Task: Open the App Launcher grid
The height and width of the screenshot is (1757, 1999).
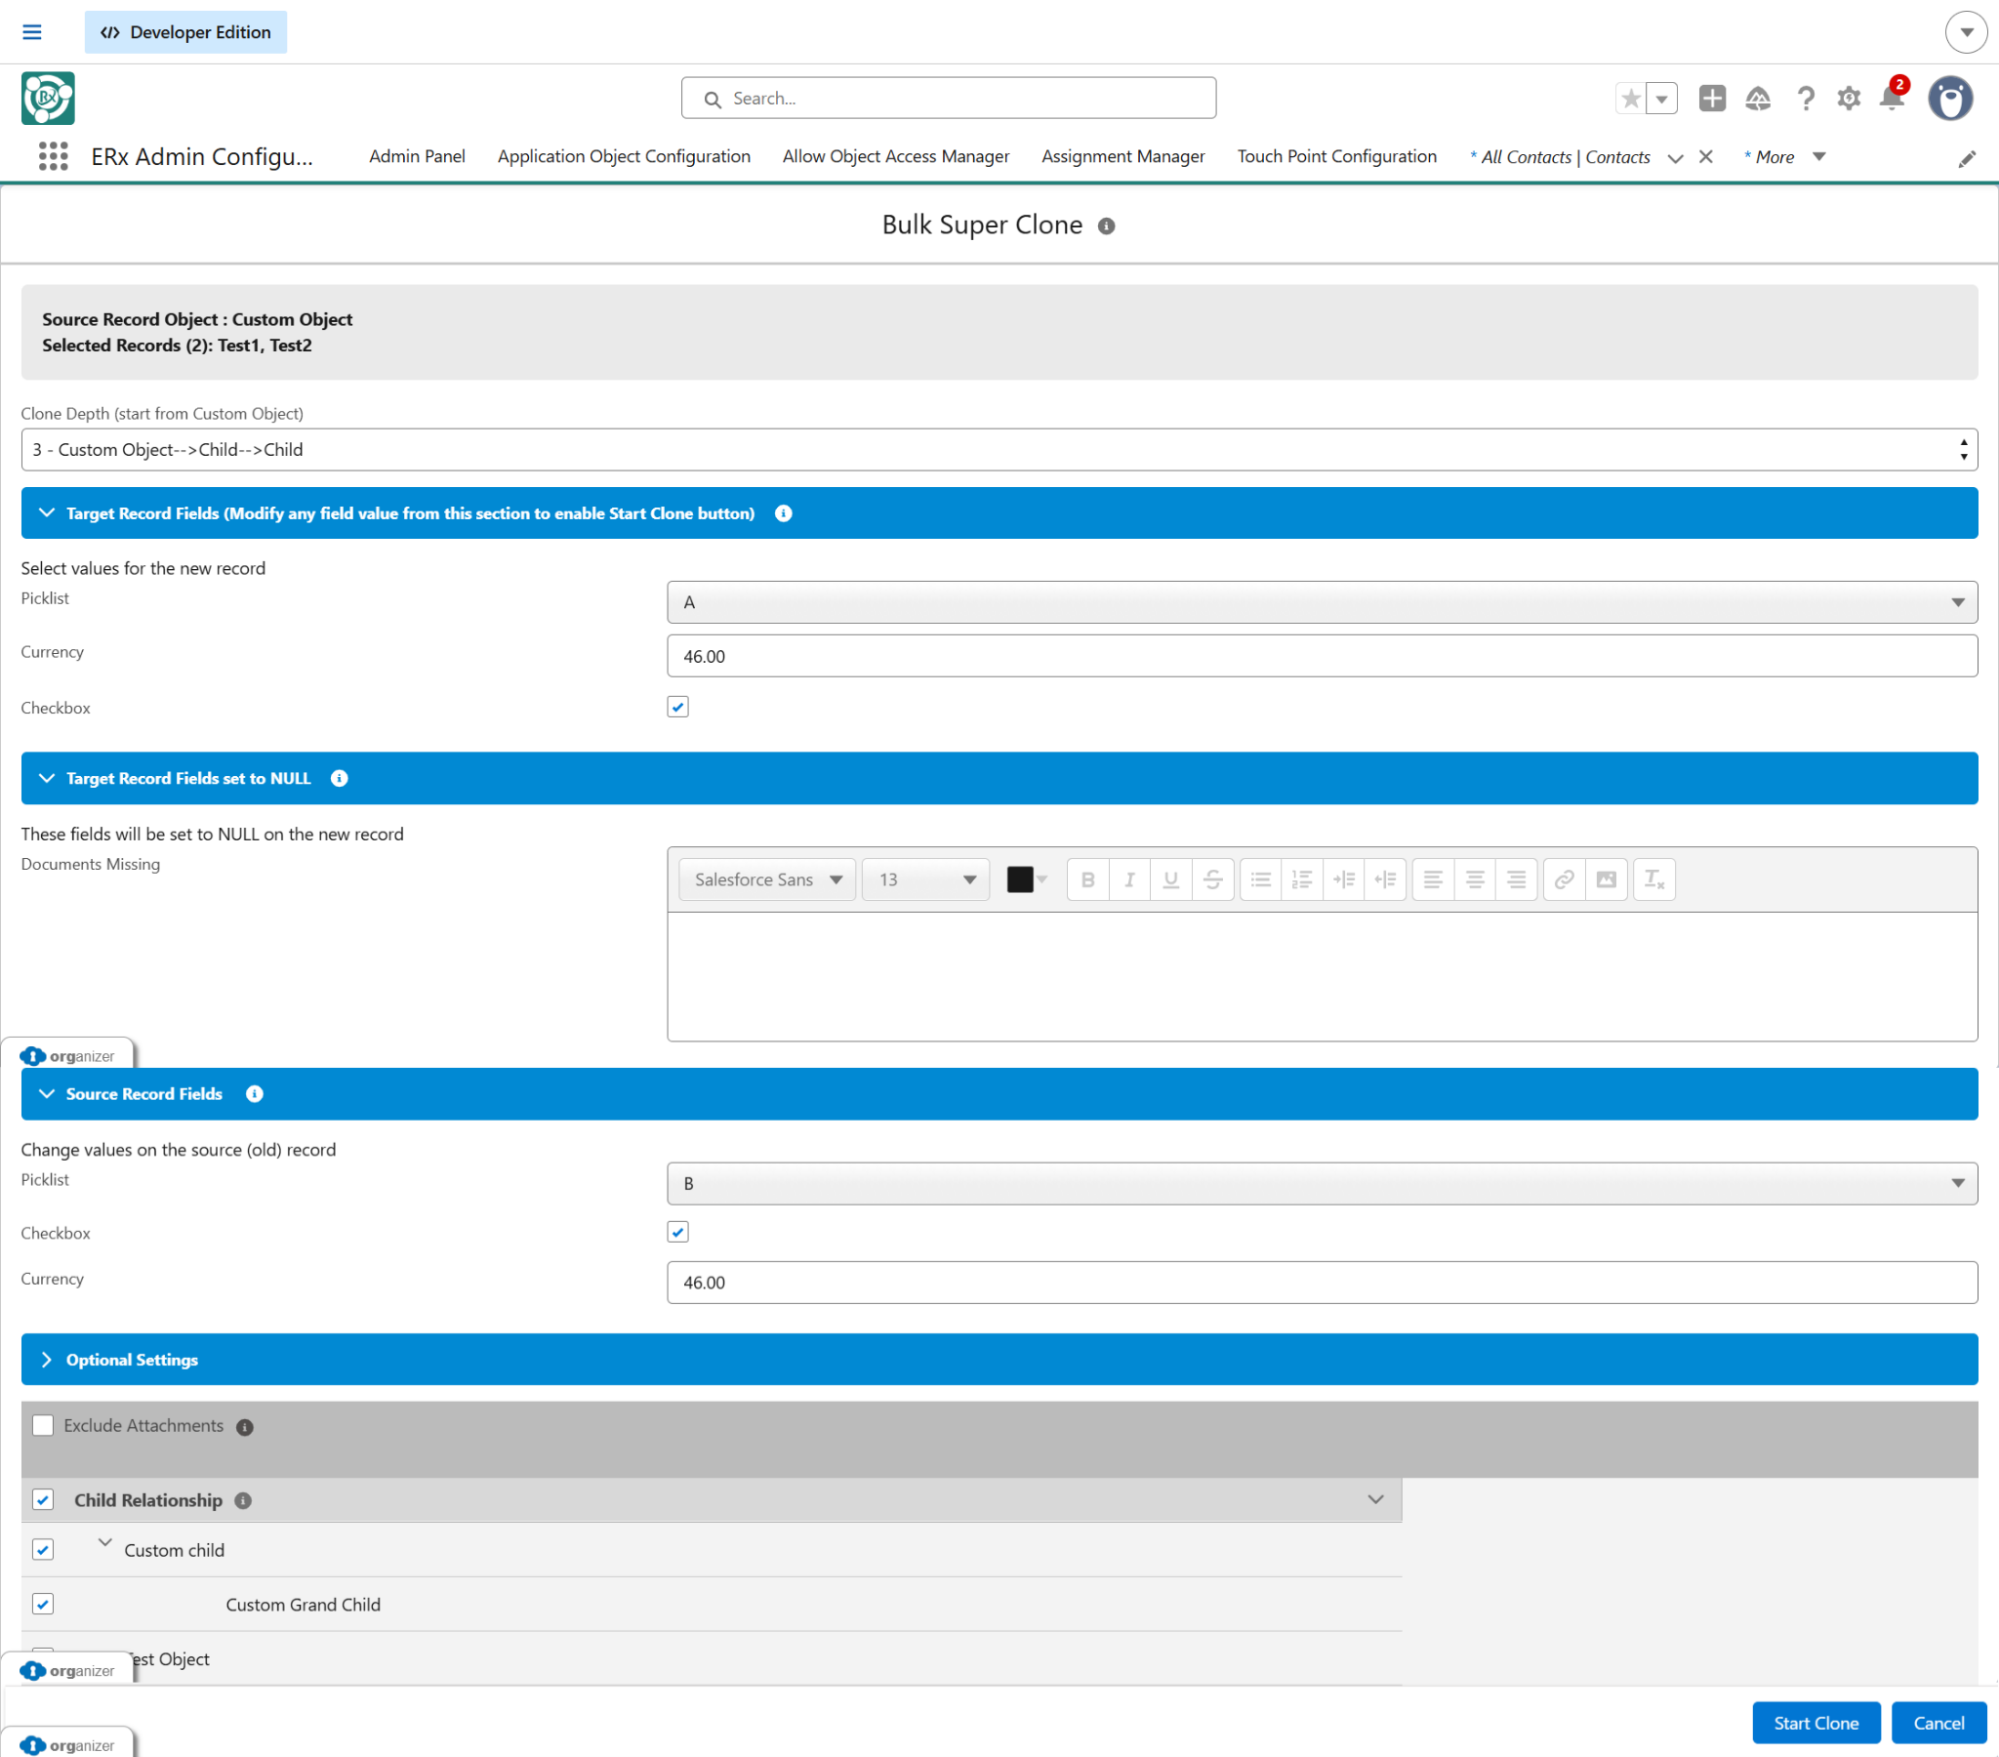Action: coord(53,156)
